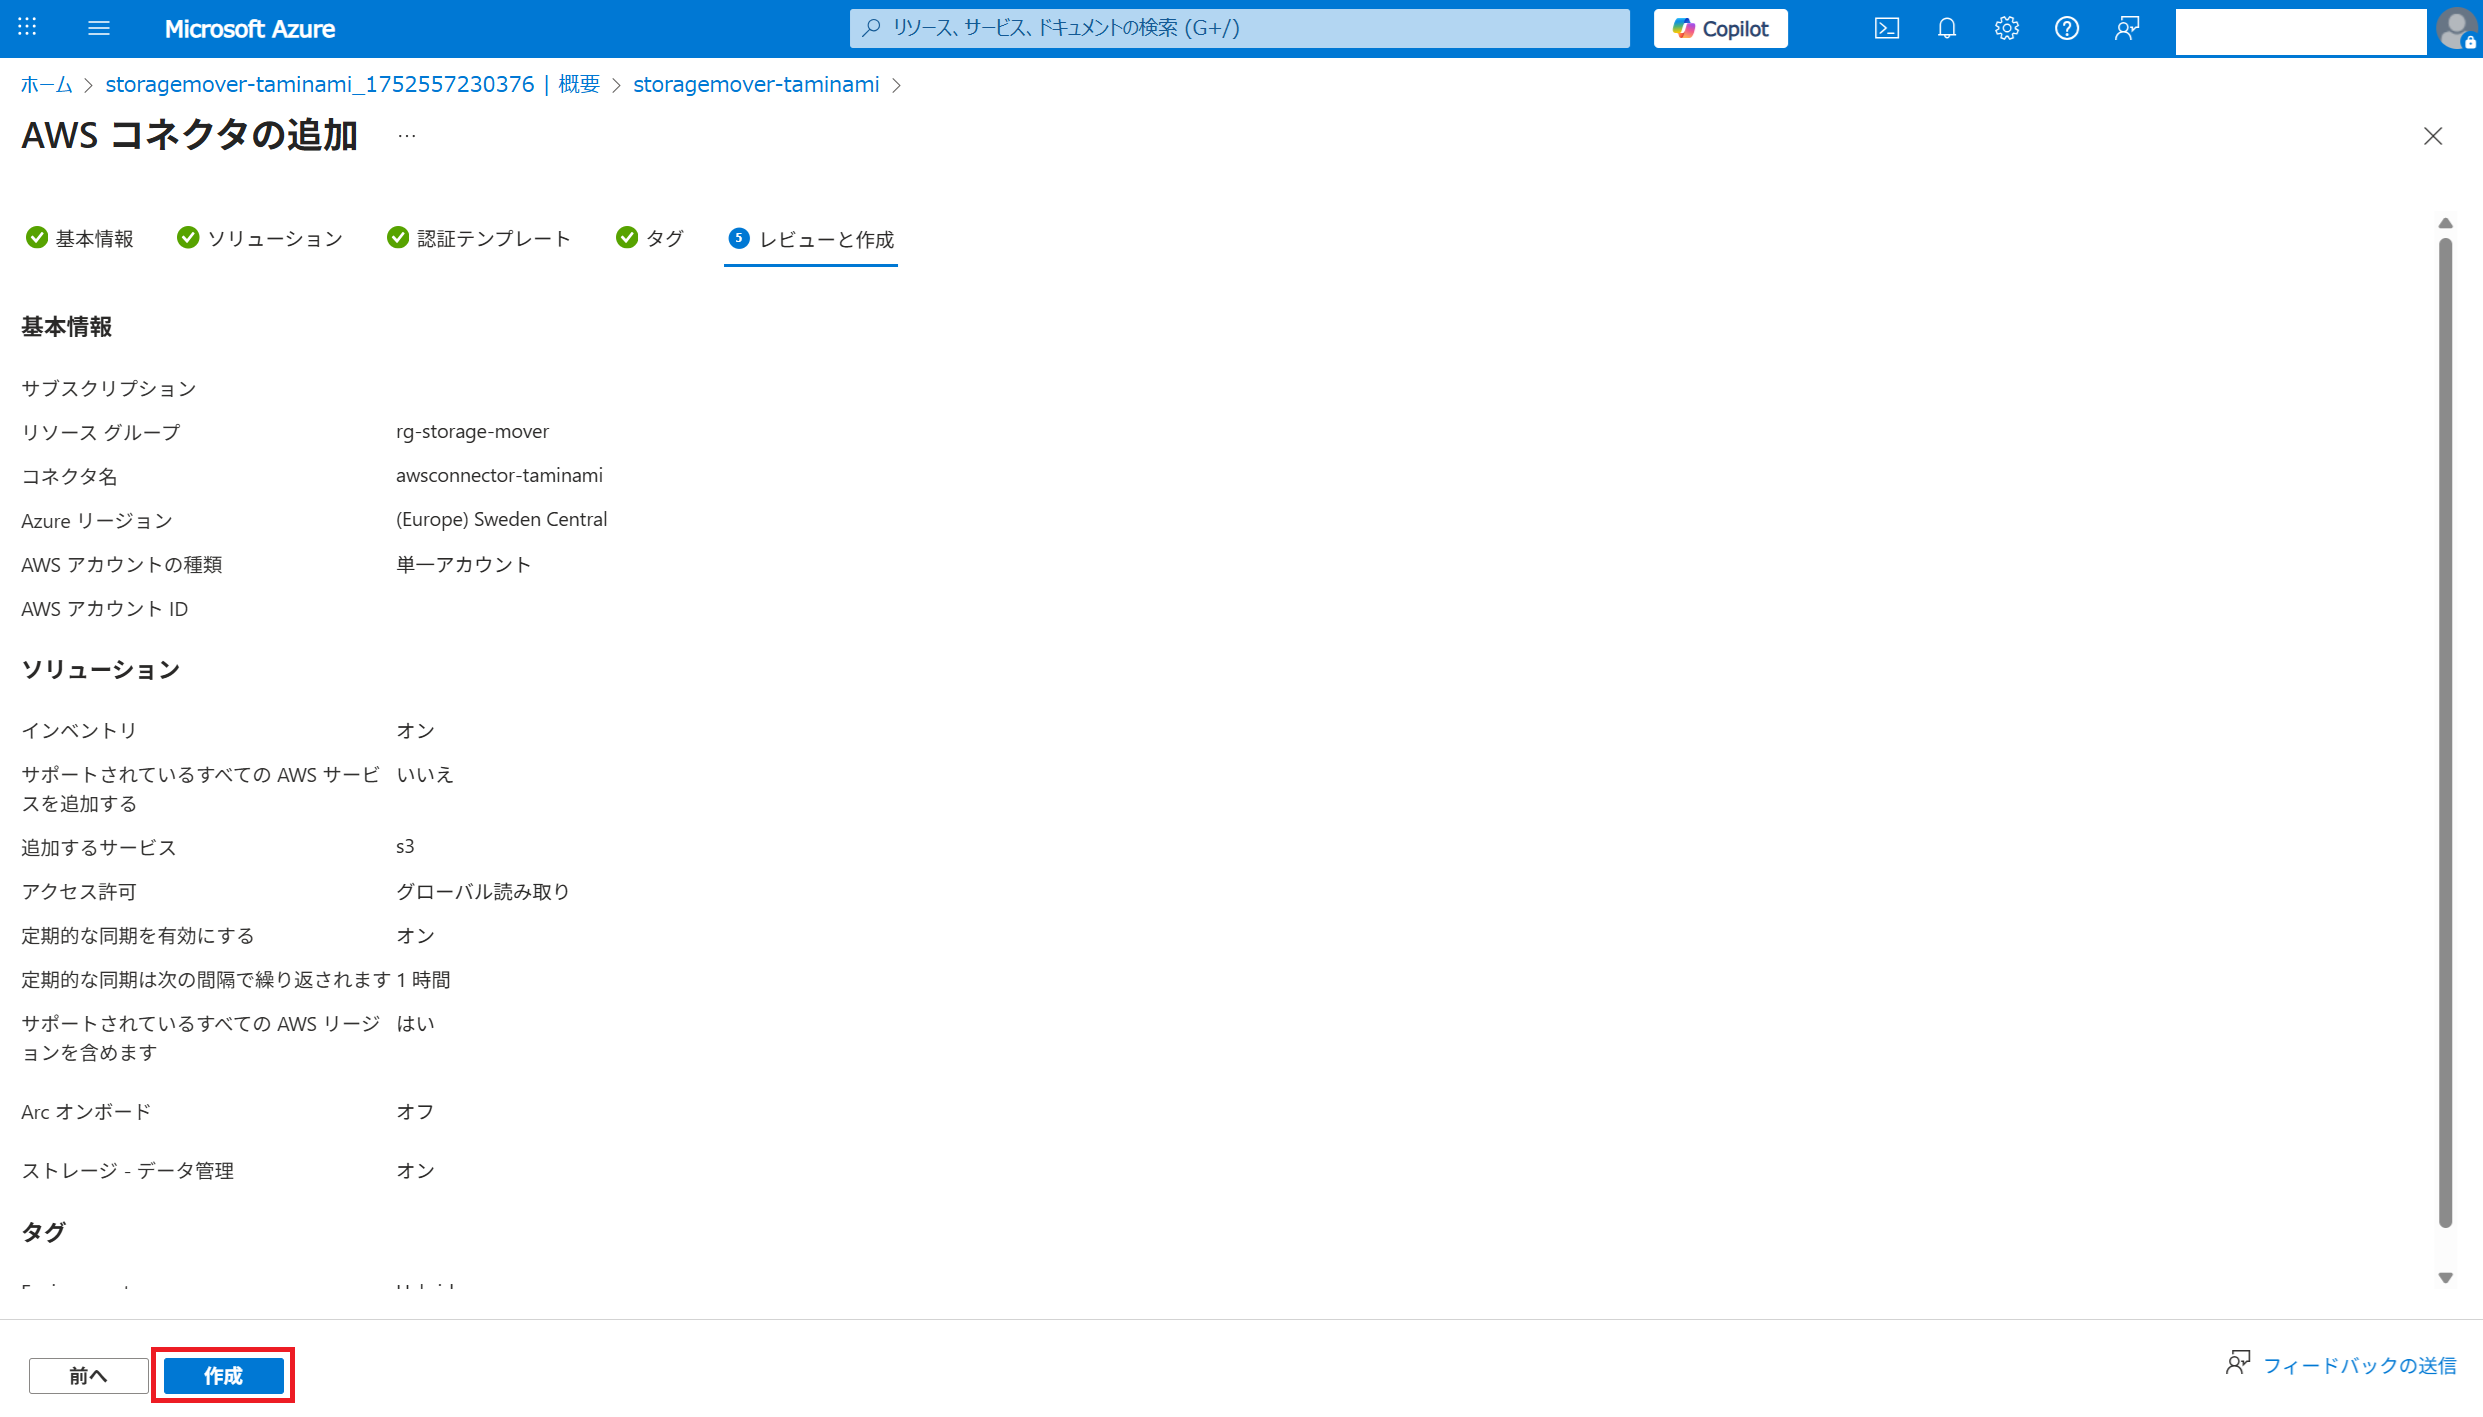Image resolution: width=2483 pixels, height=1417 pixels.
Task: Click アクセス許可 label
Action: pos(79,891)
